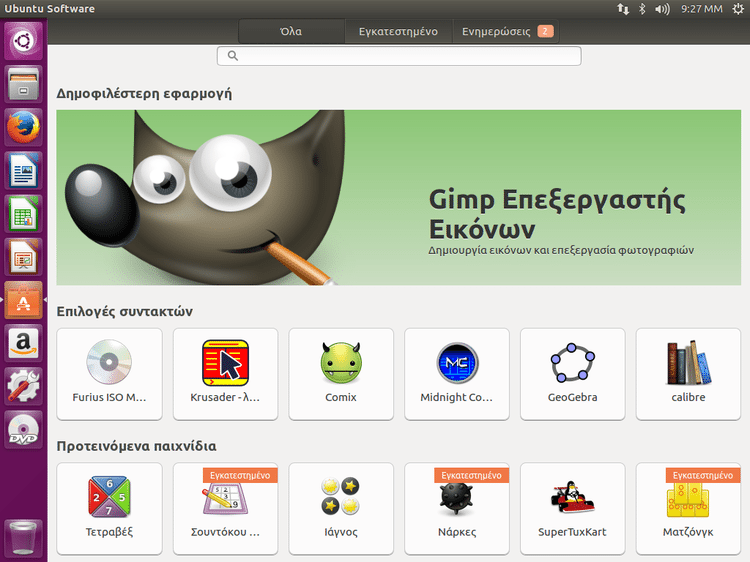Click the Δημοφιλέστερη εφαρμογή heading
The width and height of the screenshot is (750, 562).
[144, 93]
